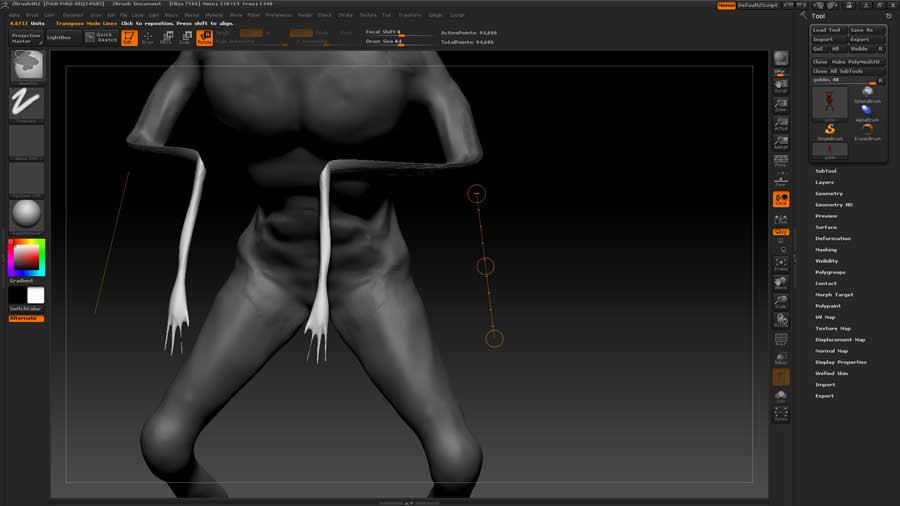
Task: Activate Draw mode in top shelf
Action: tap(148, 38)
